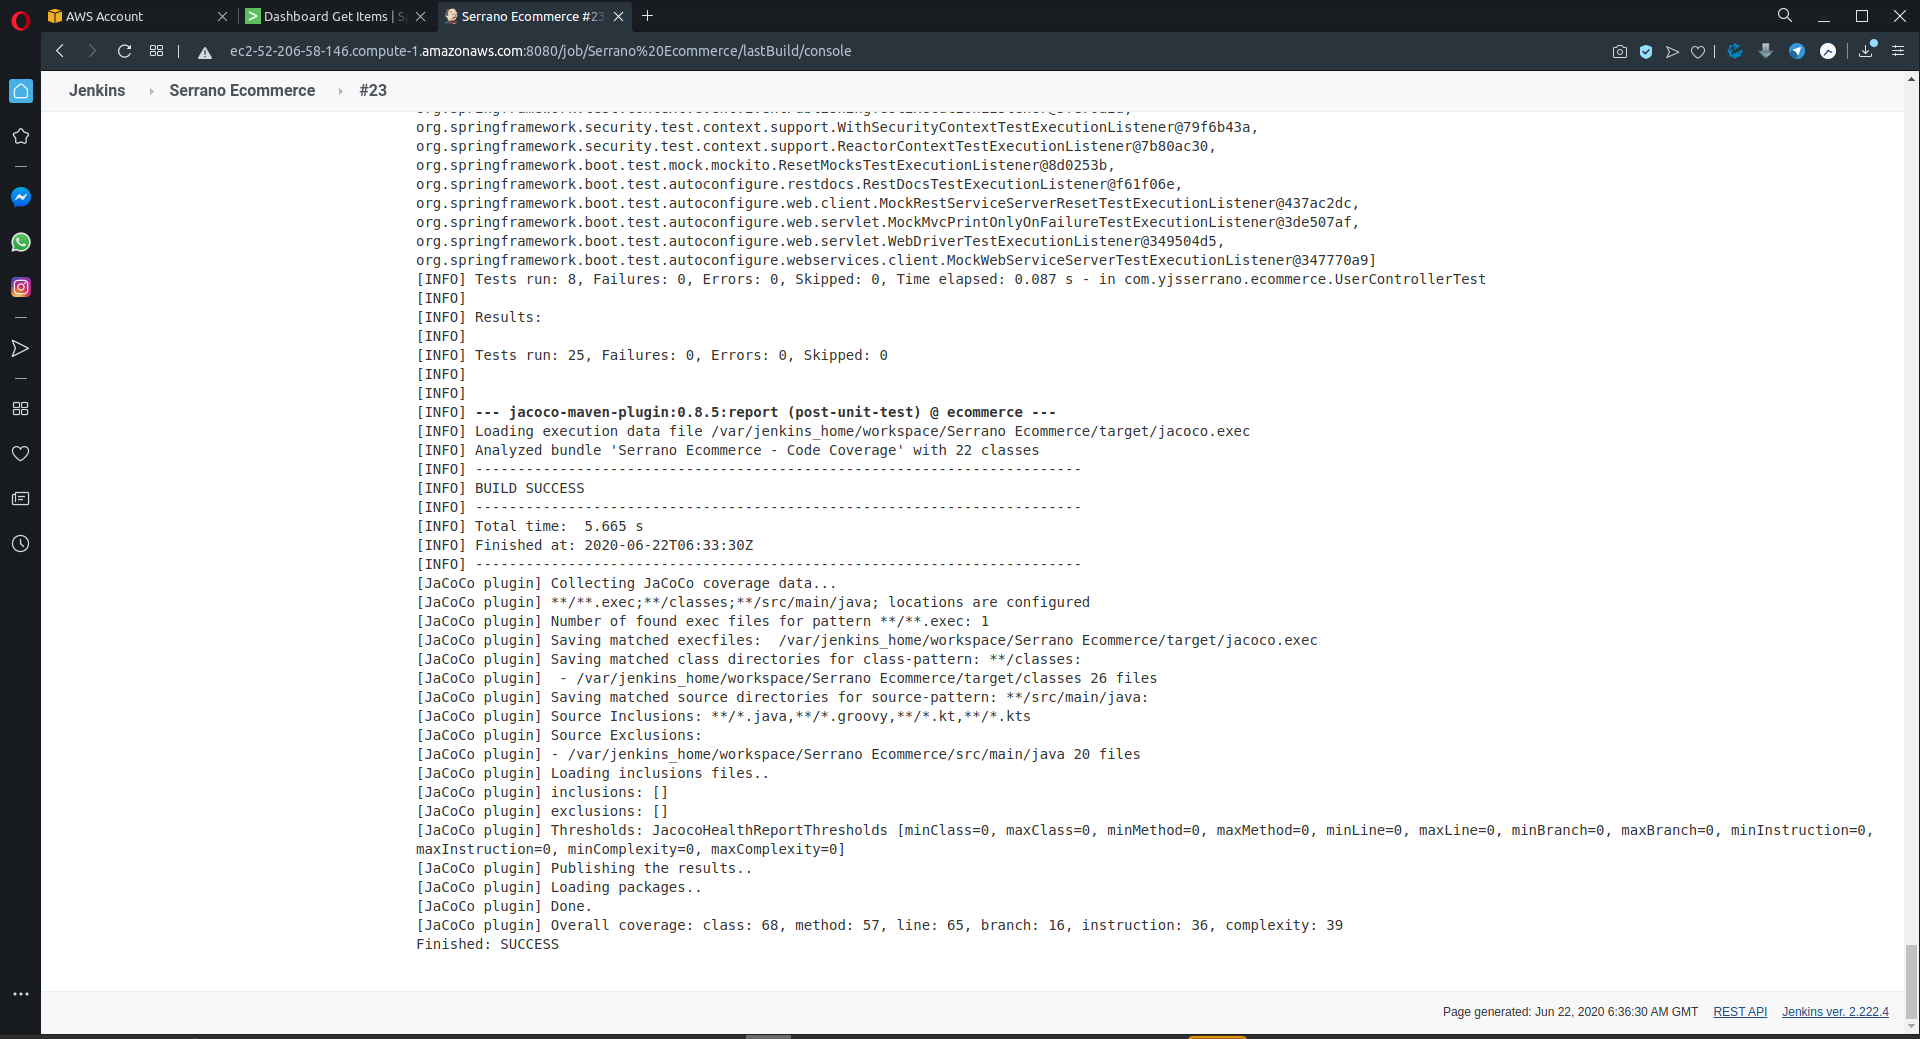Click the jacoco-maven-plugin report header line
1920x1039 pixels.
pyautogui.click(x=736, y=412)
